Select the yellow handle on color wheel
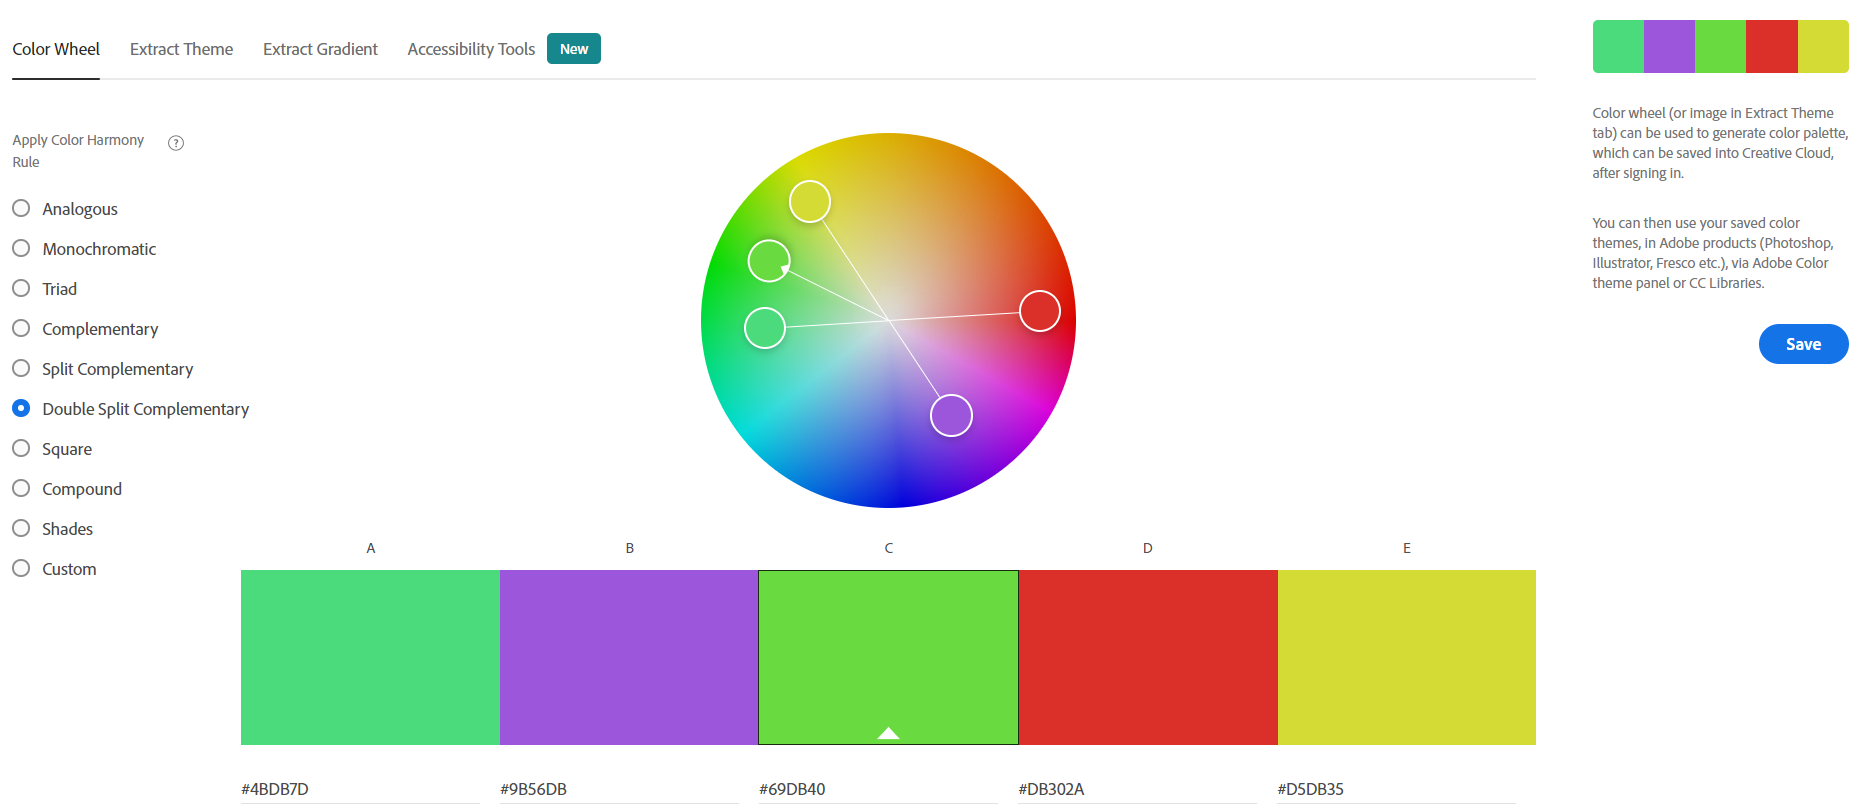 (809, 202)
